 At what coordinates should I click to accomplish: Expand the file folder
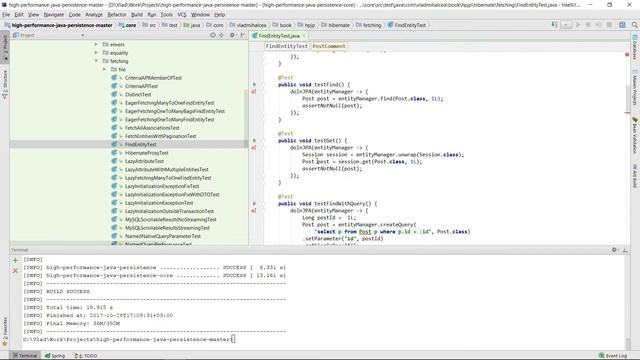tap(104, 69)
